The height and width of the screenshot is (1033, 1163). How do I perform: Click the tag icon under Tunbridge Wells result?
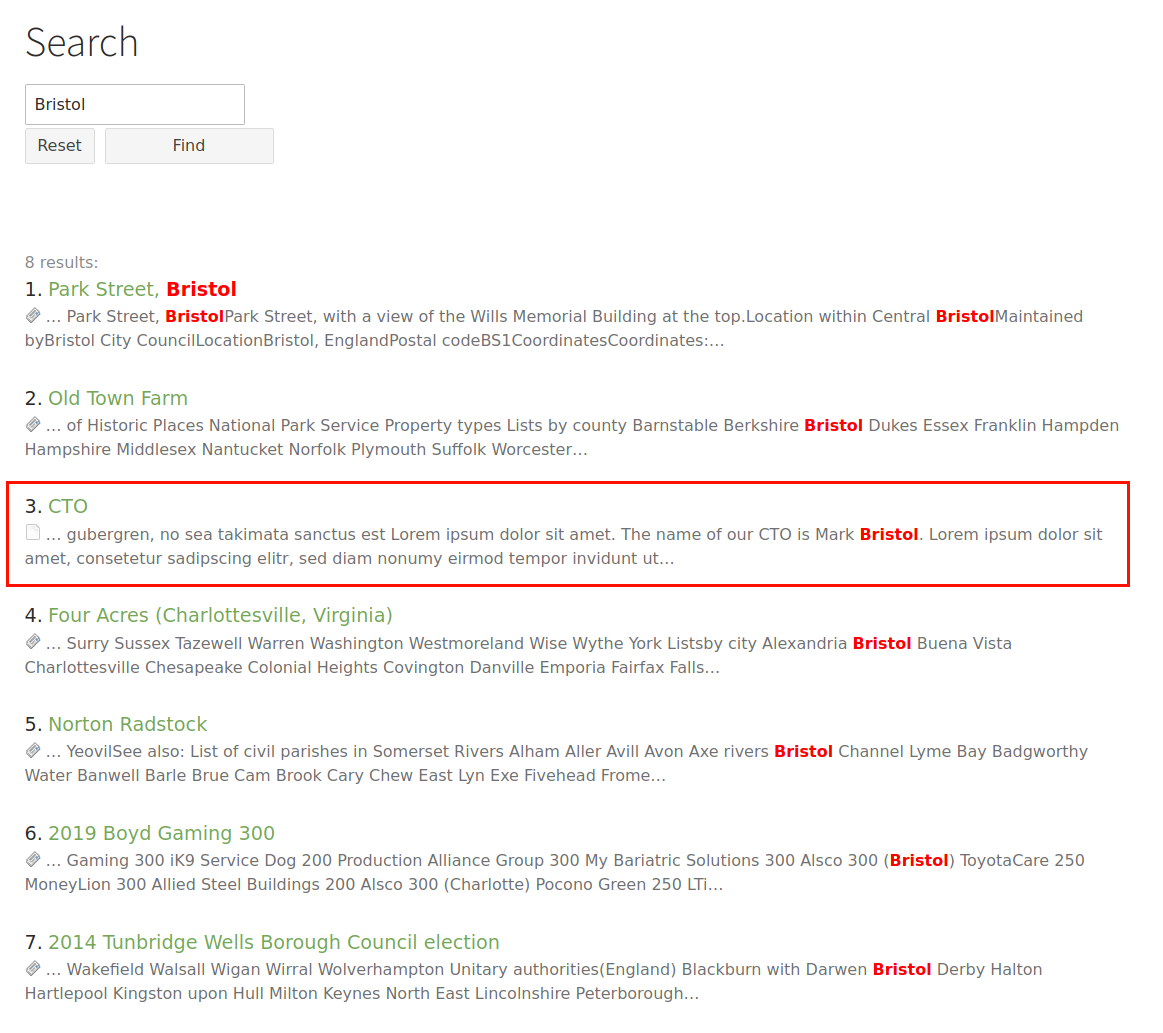point(31,969)
